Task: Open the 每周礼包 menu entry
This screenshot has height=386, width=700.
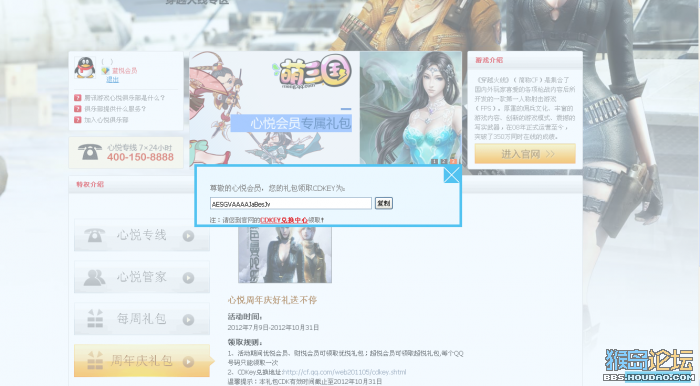Action: pos(142,319)
